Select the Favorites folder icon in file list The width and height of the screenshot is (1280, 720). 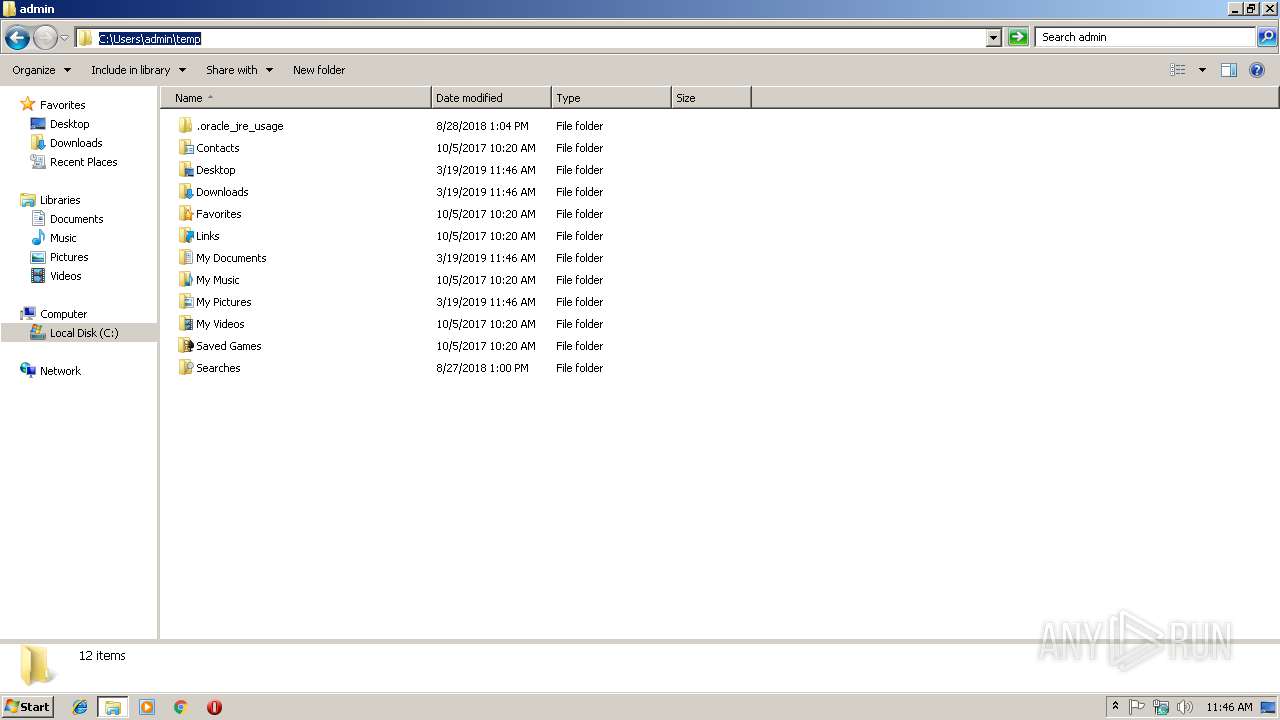pos(185,214)
